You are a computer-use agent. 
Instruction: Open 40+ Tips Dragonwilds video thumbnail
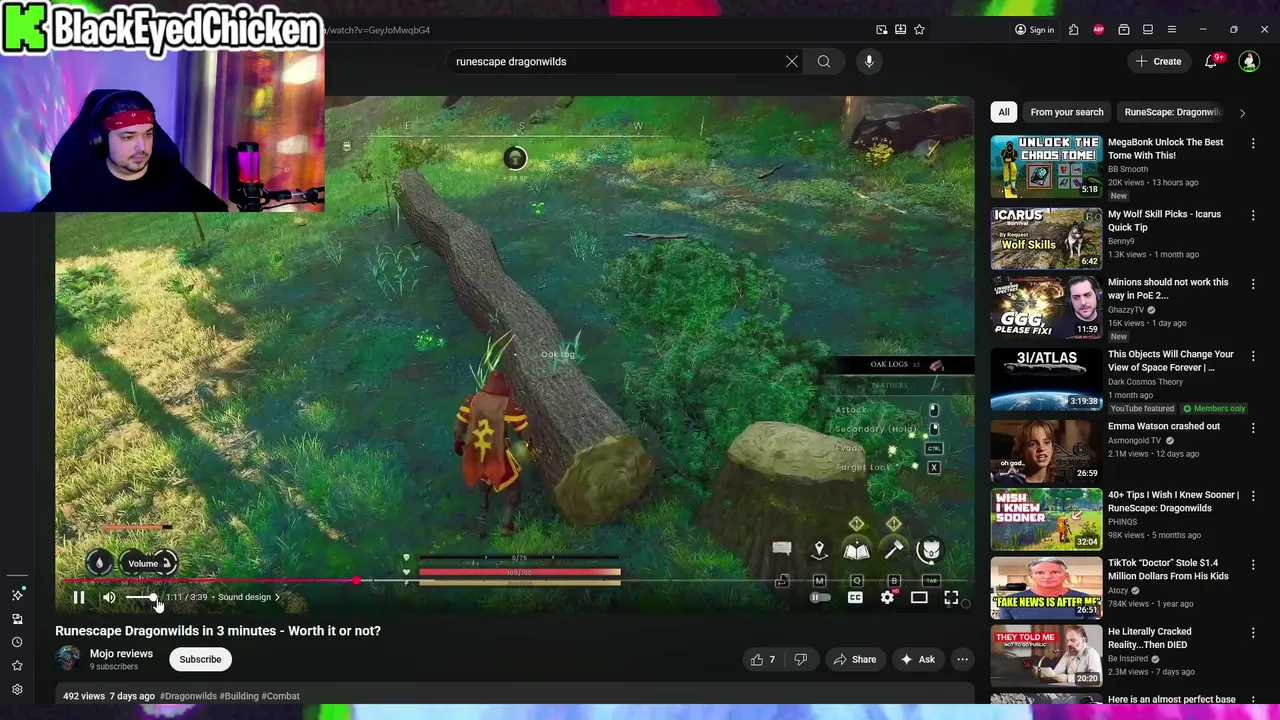click(1046, 519)
